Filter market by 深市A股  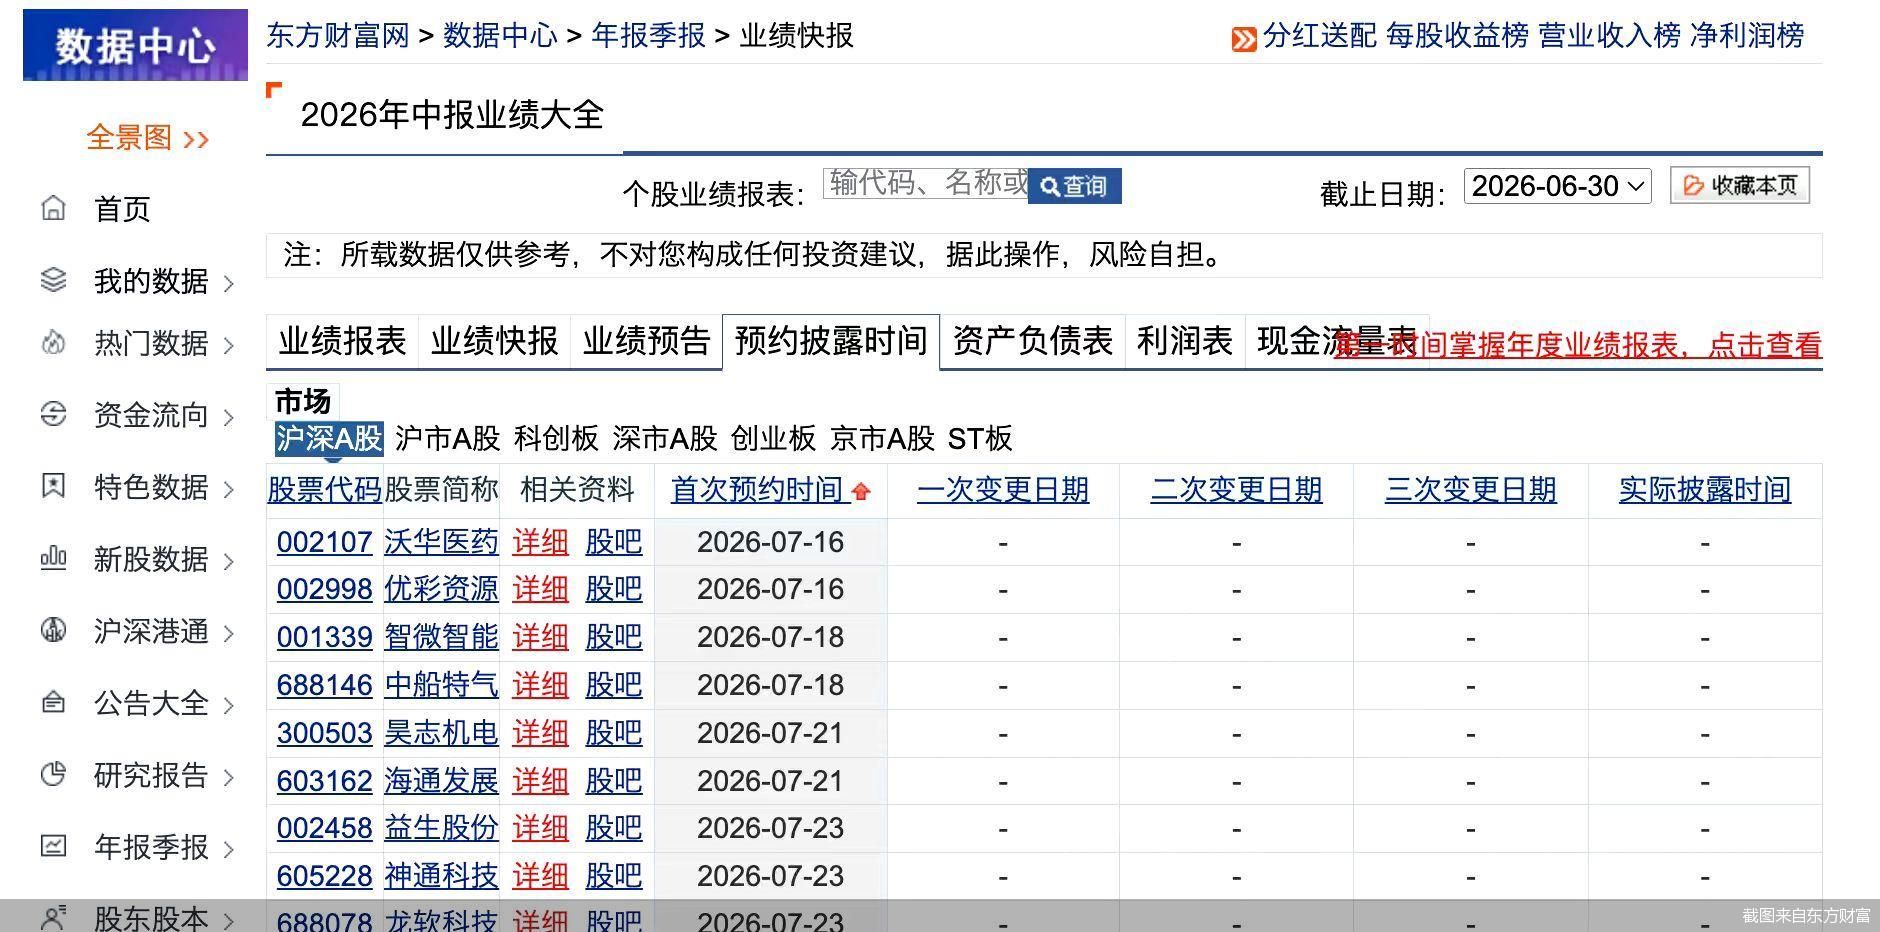(665, 438)
